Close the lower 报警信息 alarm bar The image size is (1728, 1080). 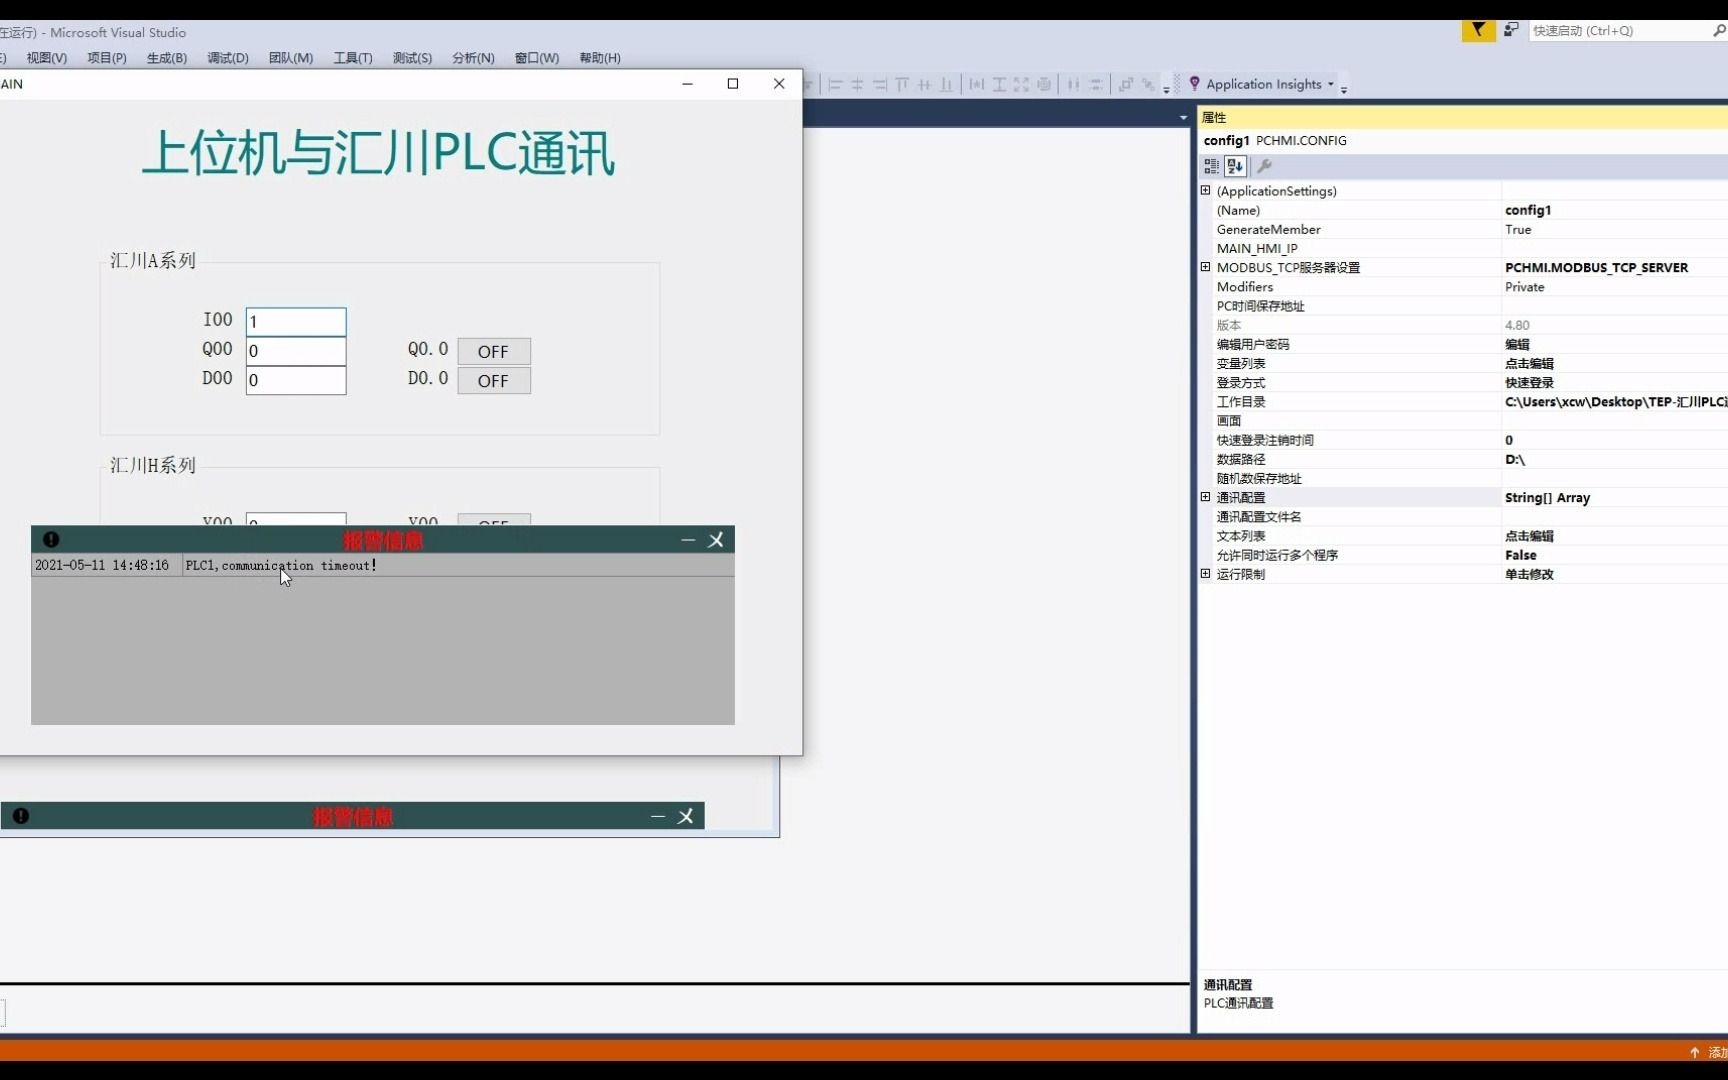click(x=686, y=816)
